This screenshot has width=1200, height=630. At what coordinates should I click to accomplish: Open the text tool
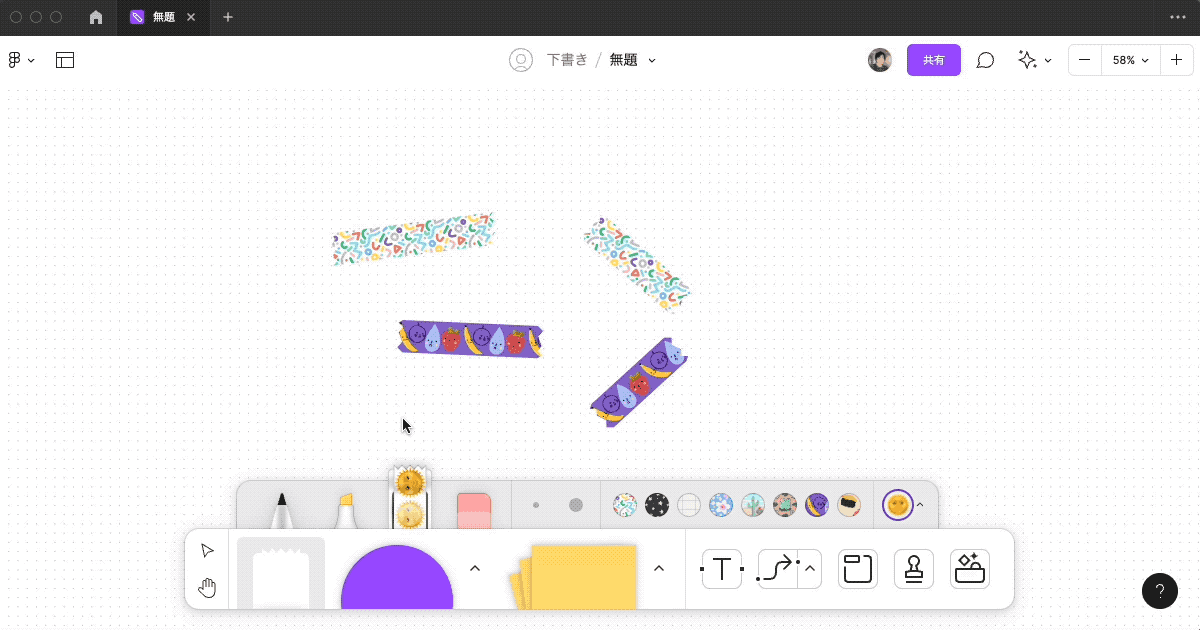tap(721, 568)
